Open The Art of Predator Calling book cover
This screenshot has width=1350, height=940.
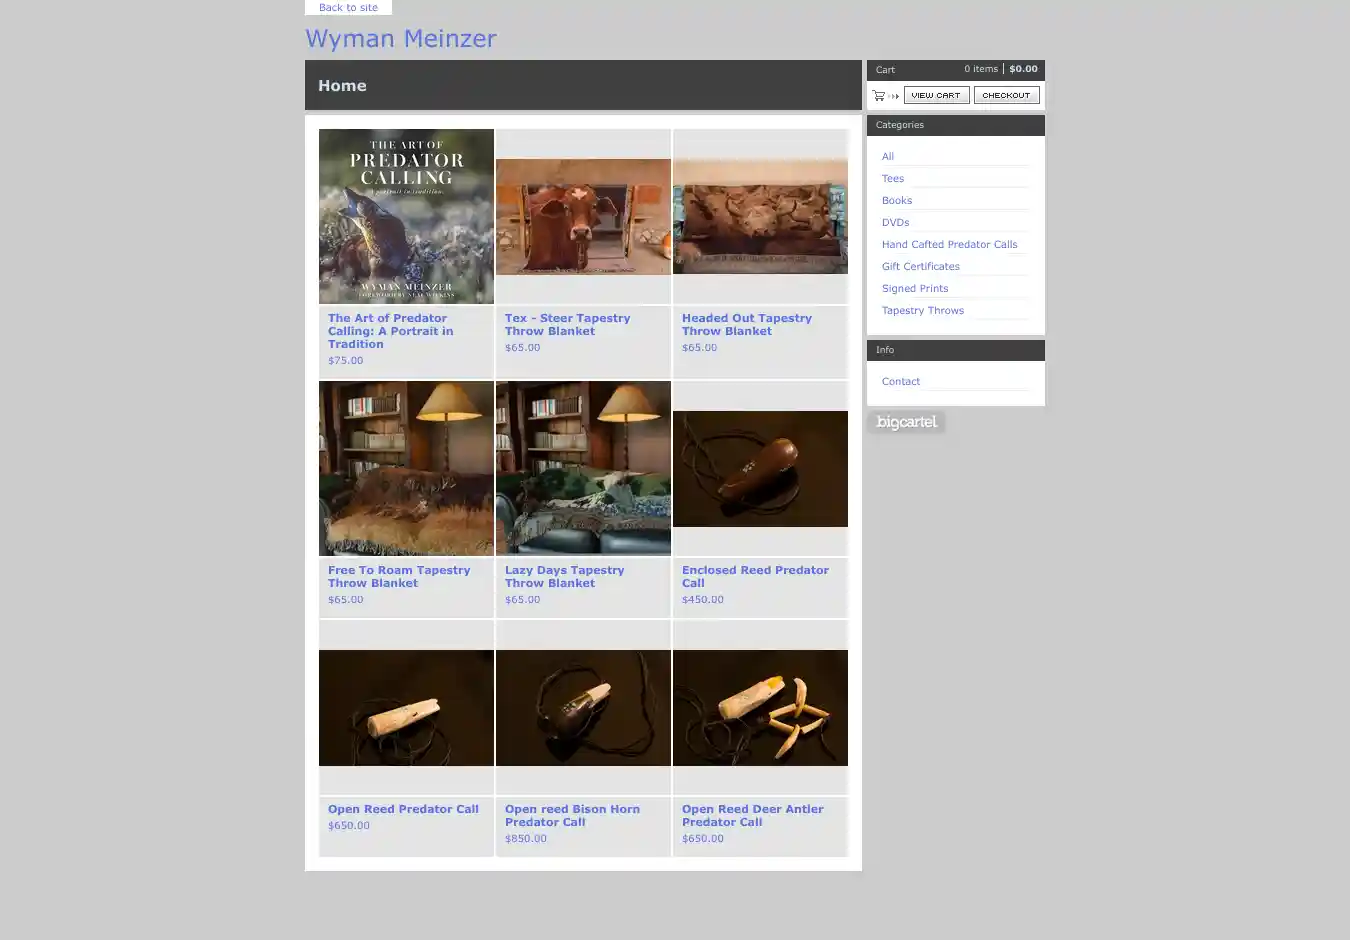(406, 216)
